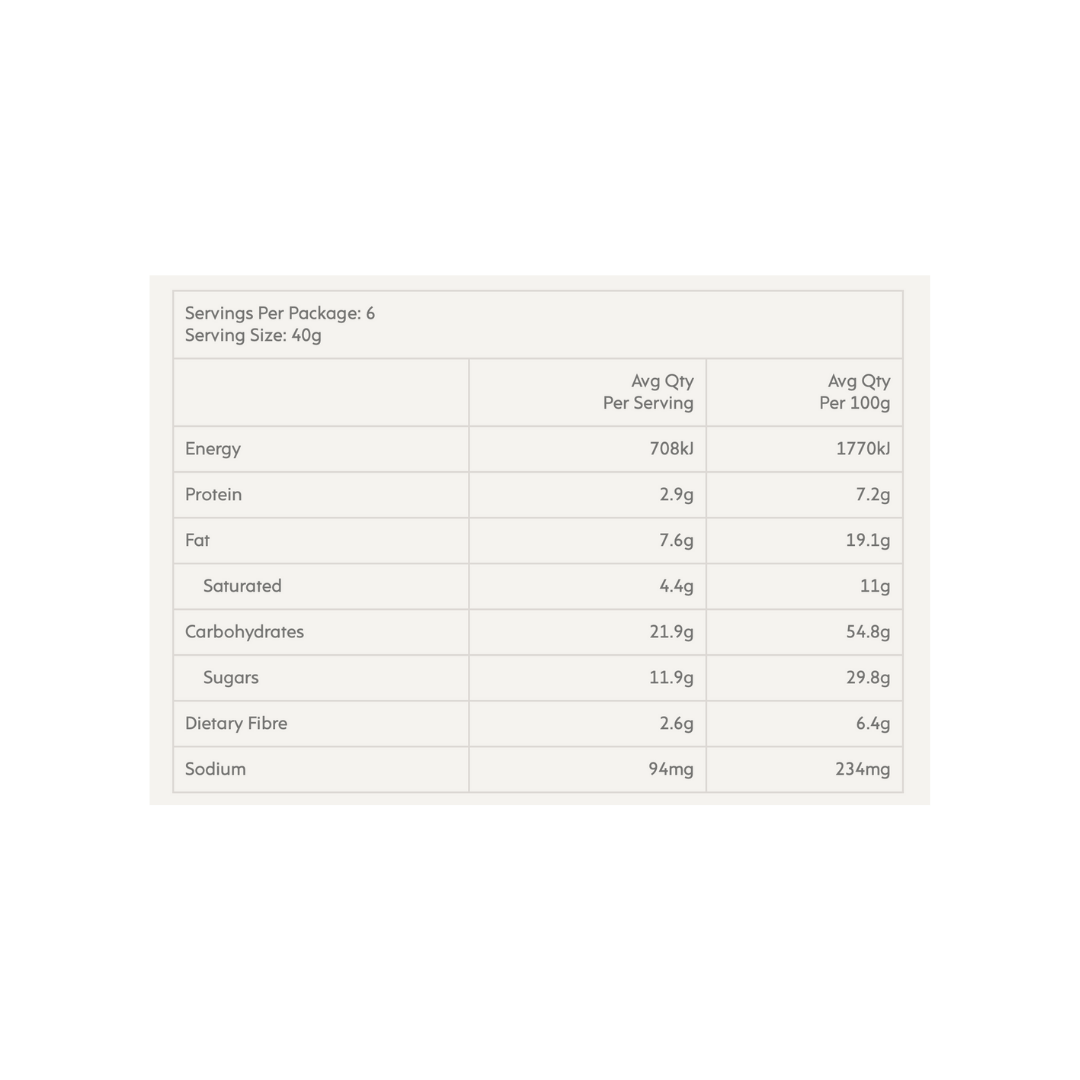Image resolution: width=1080 pixels, height=1080 pixels.
Task: Click the Servings Per Package: 6 text
Action: pyautogui.click(x=280, y=314)
